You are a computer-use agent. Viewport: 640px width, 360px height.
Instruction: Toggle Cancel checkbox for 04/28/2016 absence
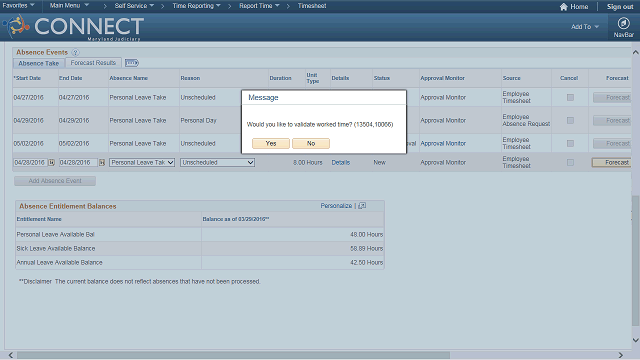(570, 162)
